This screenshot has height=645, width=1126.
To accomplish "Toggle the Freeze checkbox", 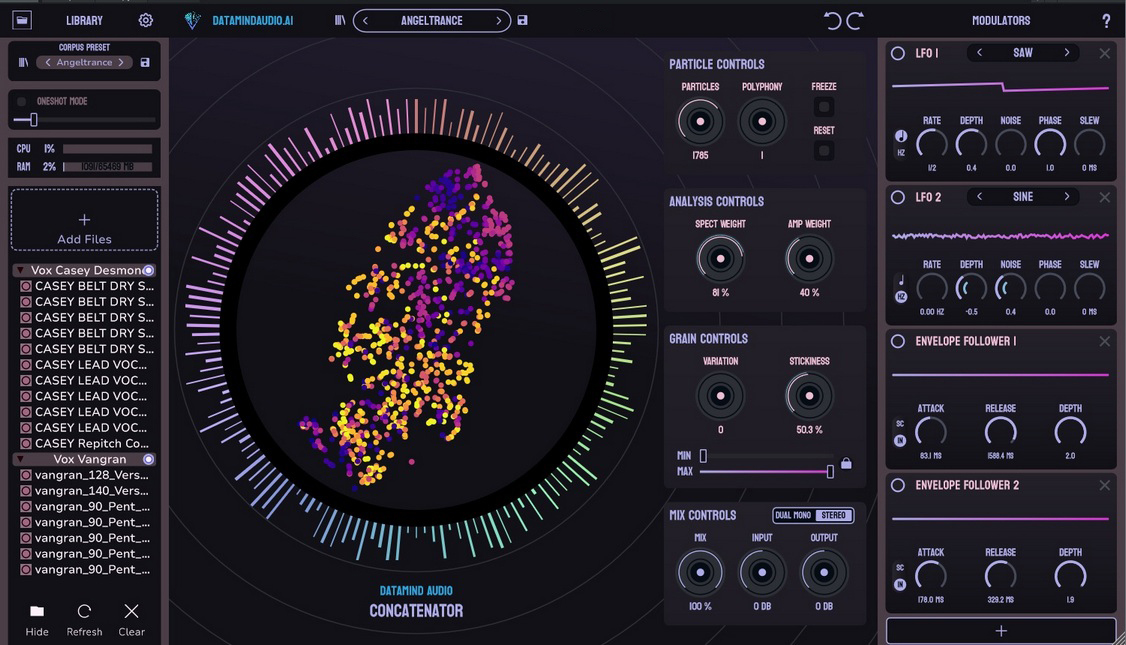I will 824,107.
